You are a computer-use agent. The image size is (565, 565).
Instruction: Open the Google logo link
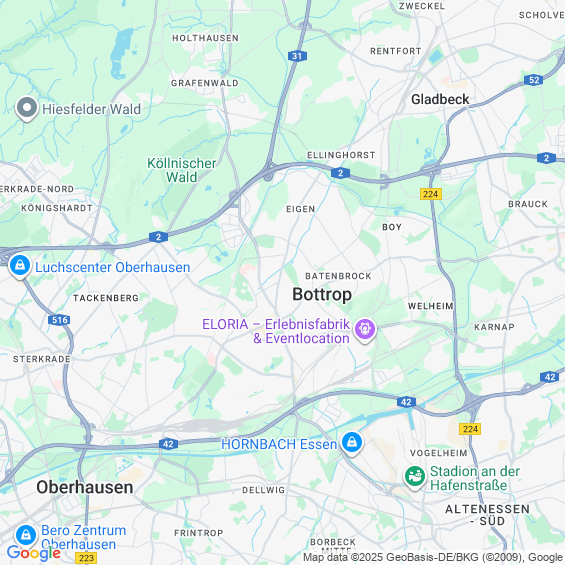coord(34,553)
